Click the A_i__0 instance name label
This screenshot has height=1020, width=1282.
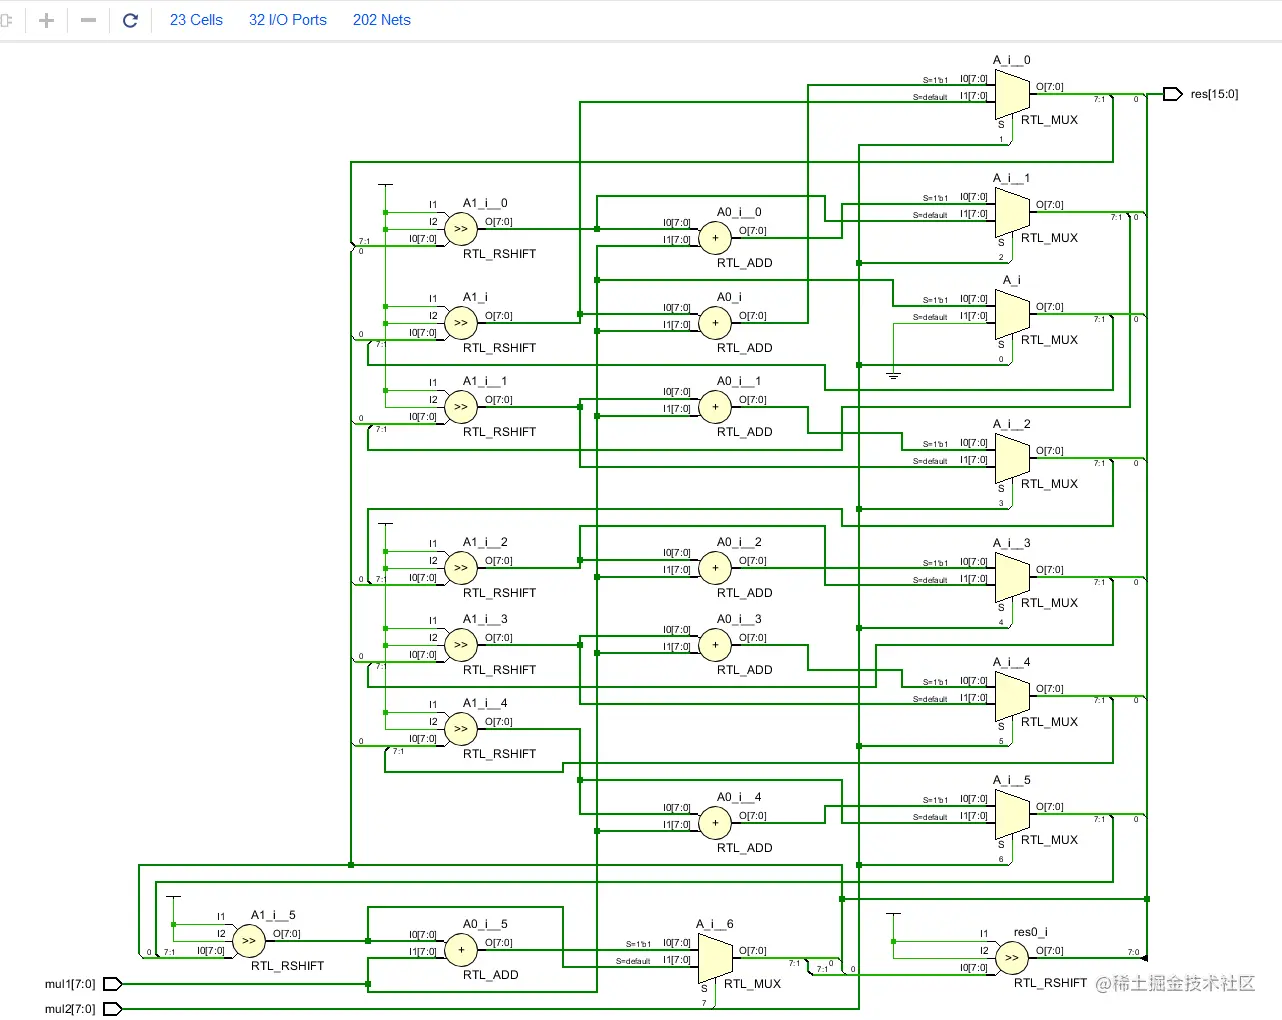[1011, 60]
